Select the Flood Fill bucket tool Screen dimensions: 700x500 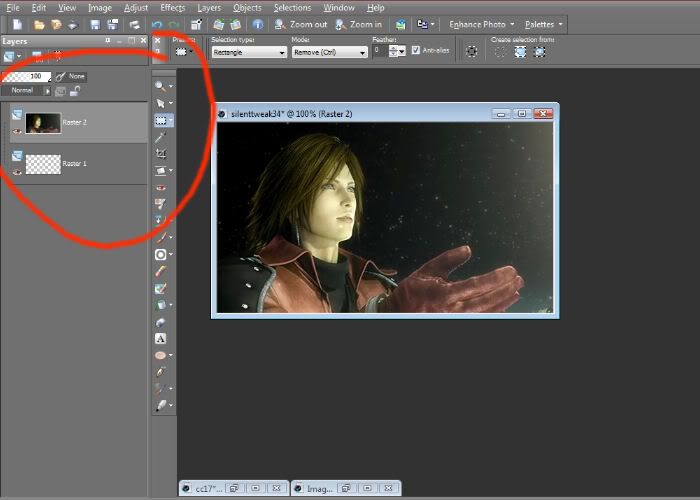tap(160, 305)
